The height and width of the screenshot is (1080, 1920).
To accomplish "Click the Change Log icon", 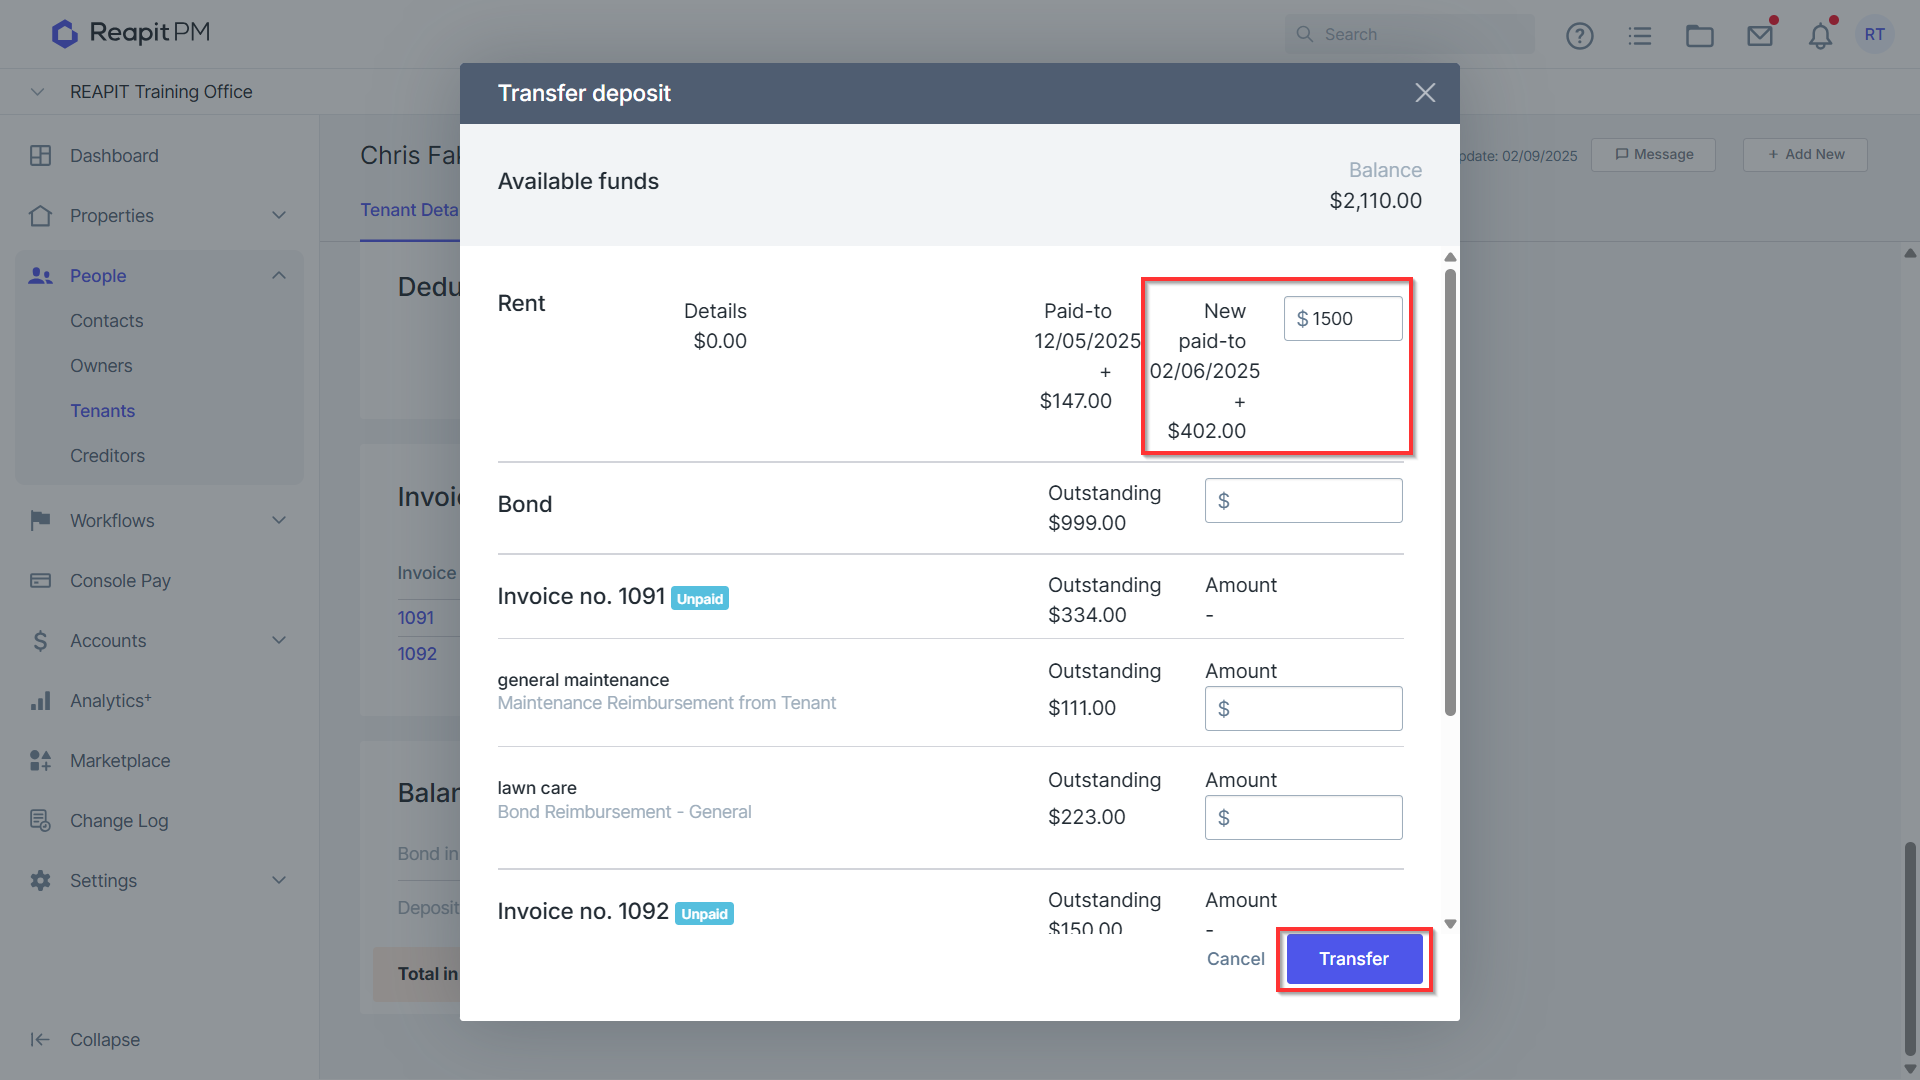I will [x=40, y=821].
